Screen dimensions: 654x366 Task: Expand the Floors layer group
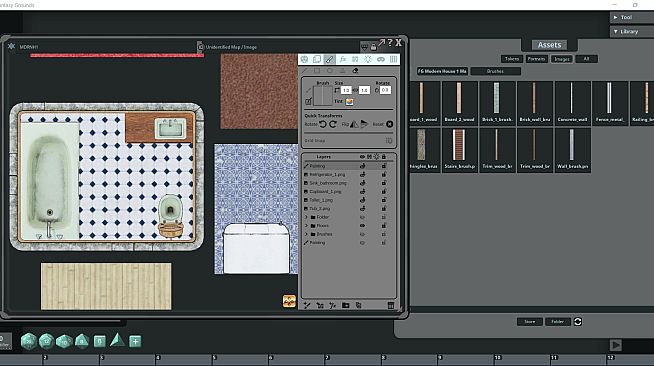tap(307, 226)
